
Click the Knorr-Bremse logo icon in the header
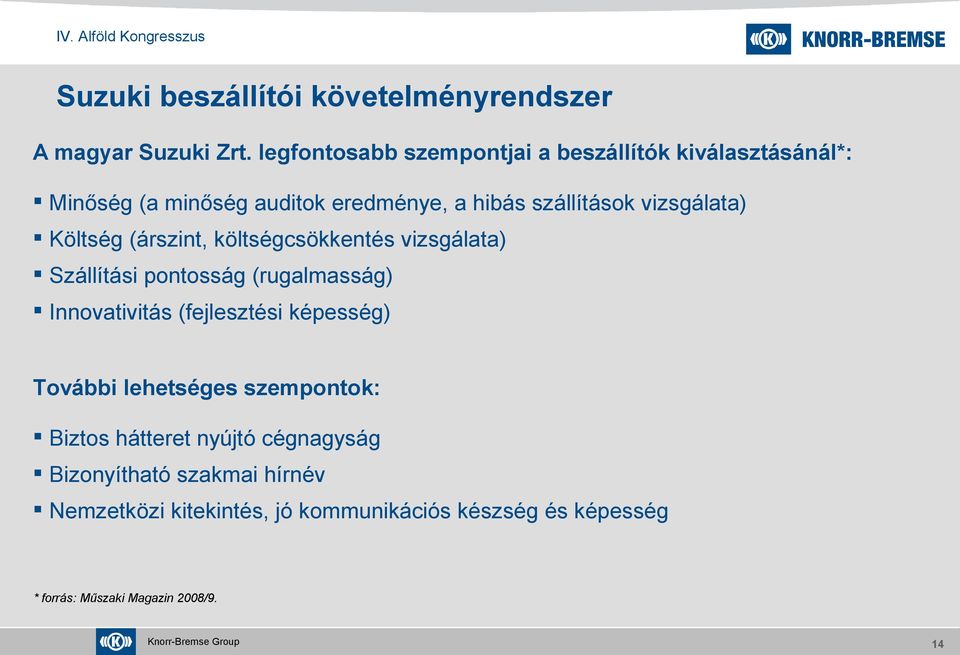768,39
